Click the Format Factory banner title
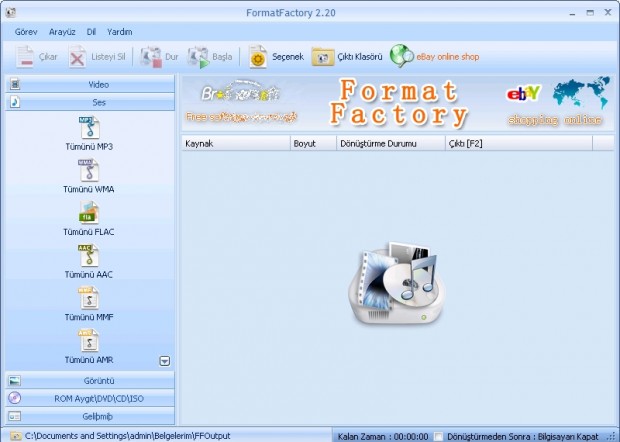The image size is (620, 442). [x=399, y=104]
